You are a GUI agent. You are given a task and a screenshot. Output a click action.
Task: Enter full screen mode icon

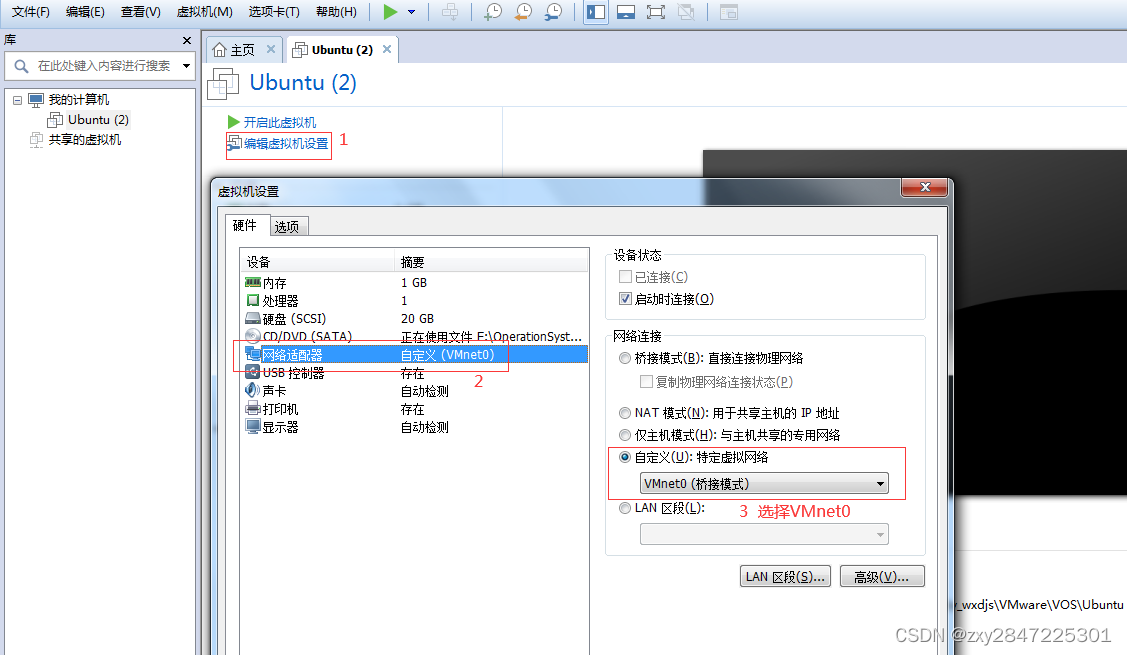tap(656, 12)
